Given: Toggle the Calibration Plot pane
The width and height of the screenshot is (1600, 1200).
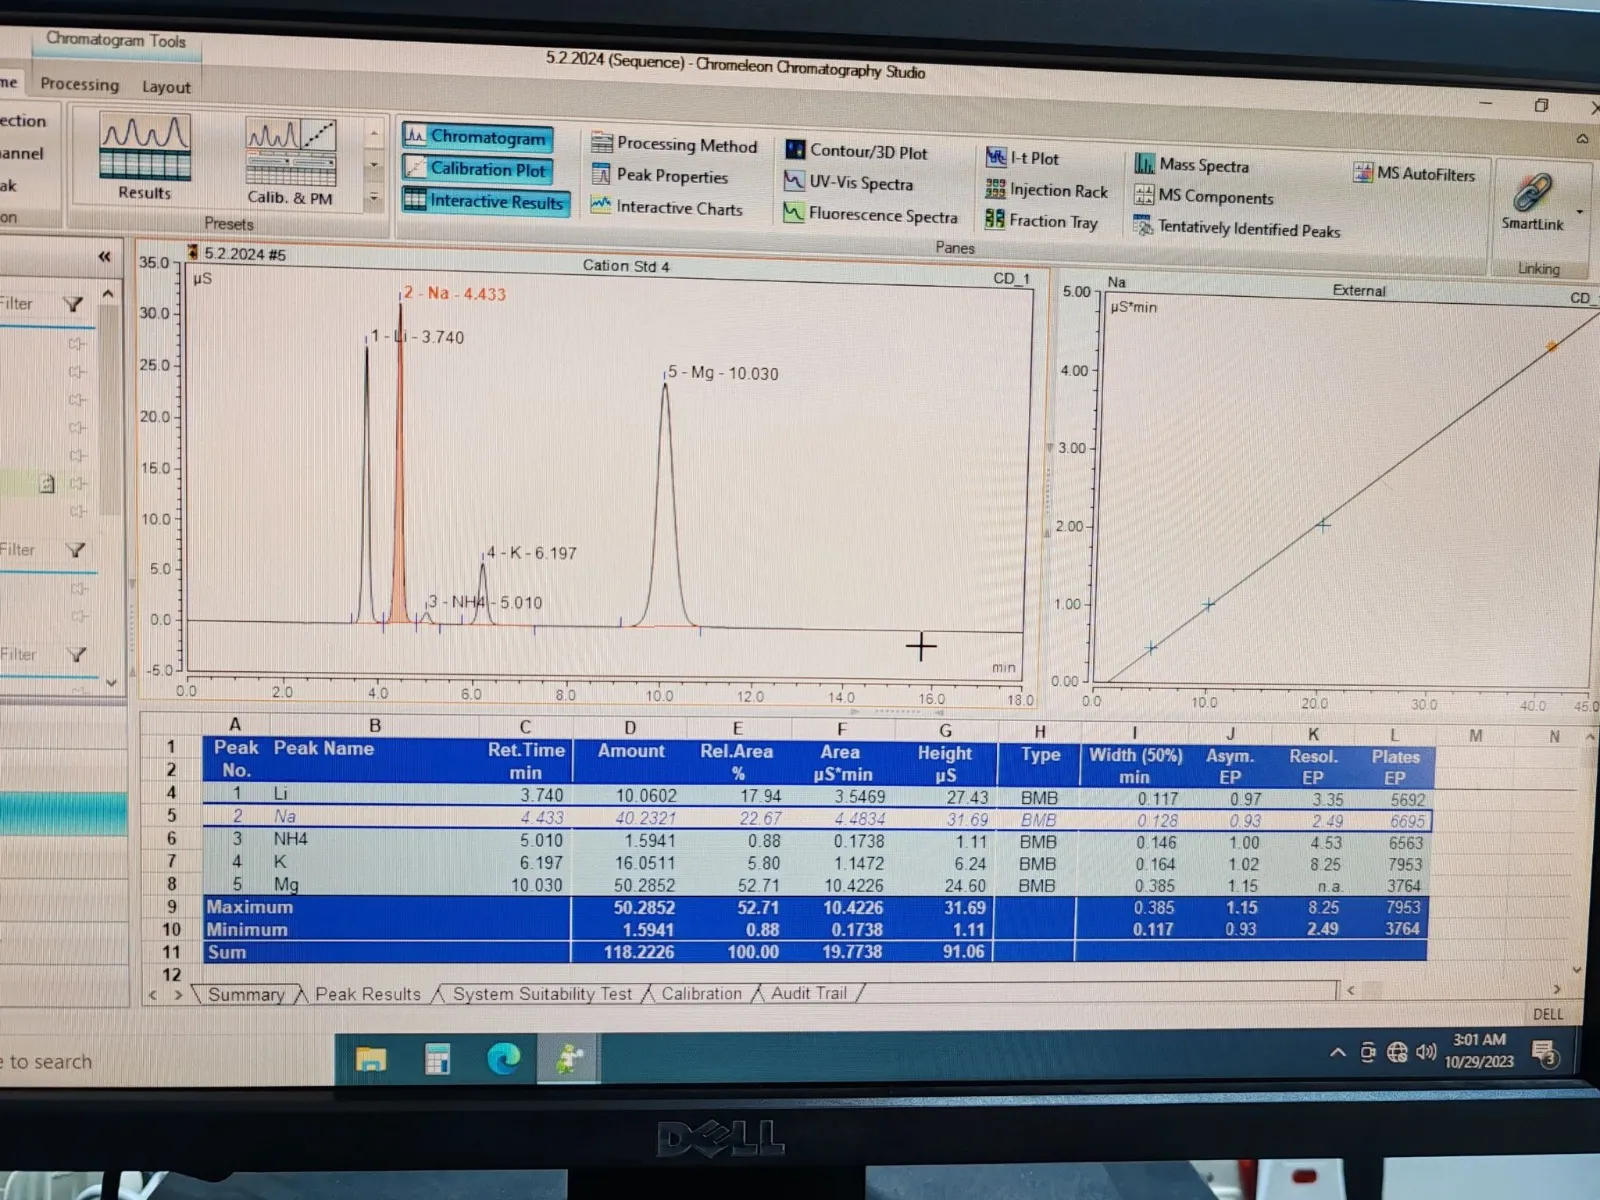Looking at the screenshot, I should 477,169.
